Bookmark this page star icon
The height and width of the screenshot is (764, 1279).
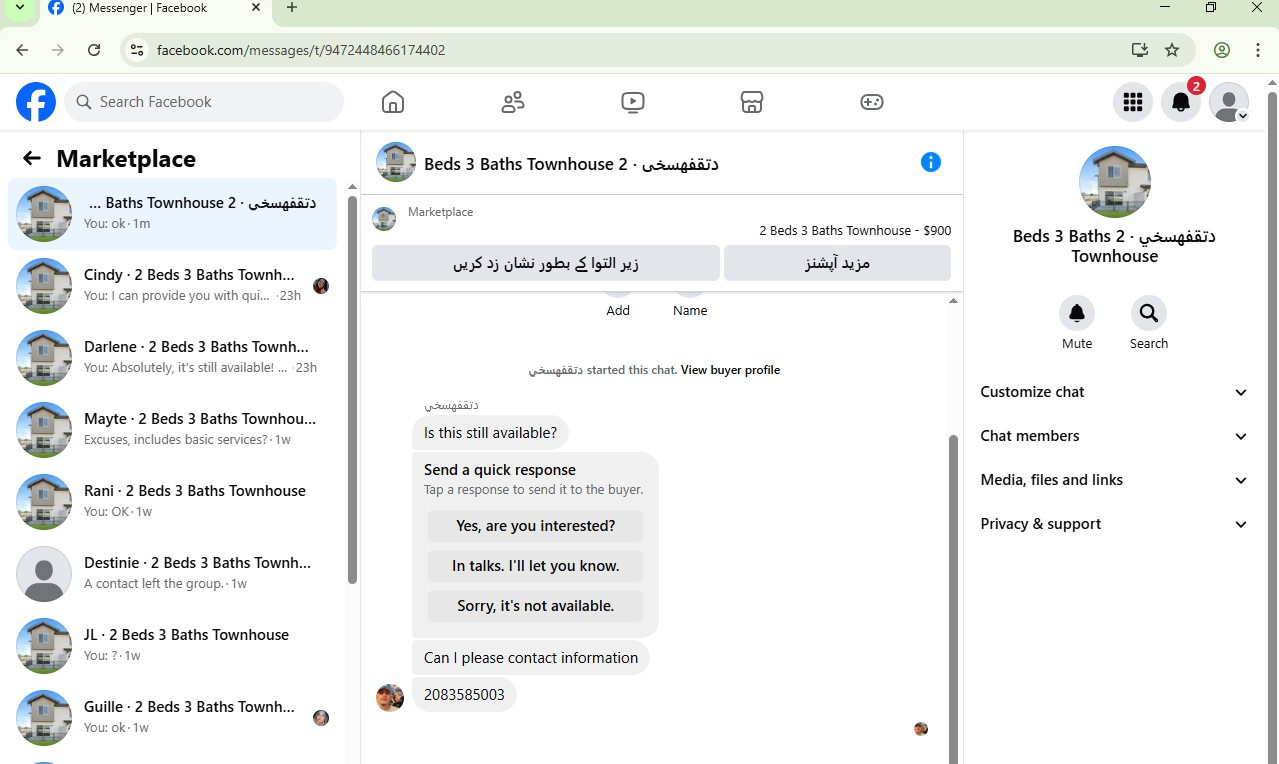(x=1172, y=50)
